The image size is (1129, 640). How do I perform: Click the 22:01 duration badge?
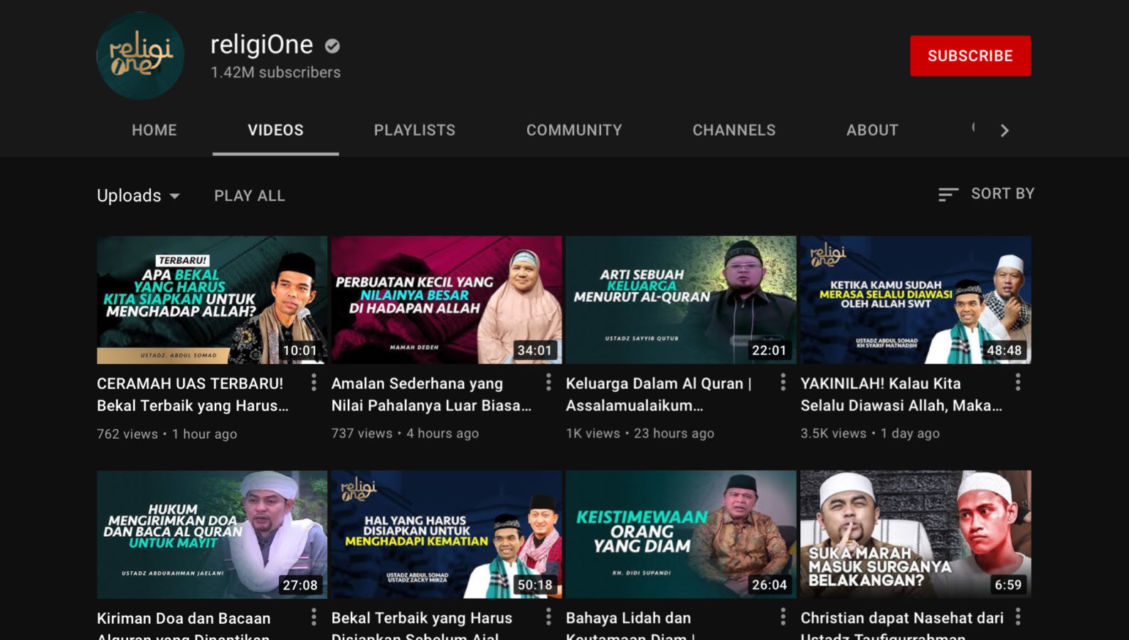(769, 351)
